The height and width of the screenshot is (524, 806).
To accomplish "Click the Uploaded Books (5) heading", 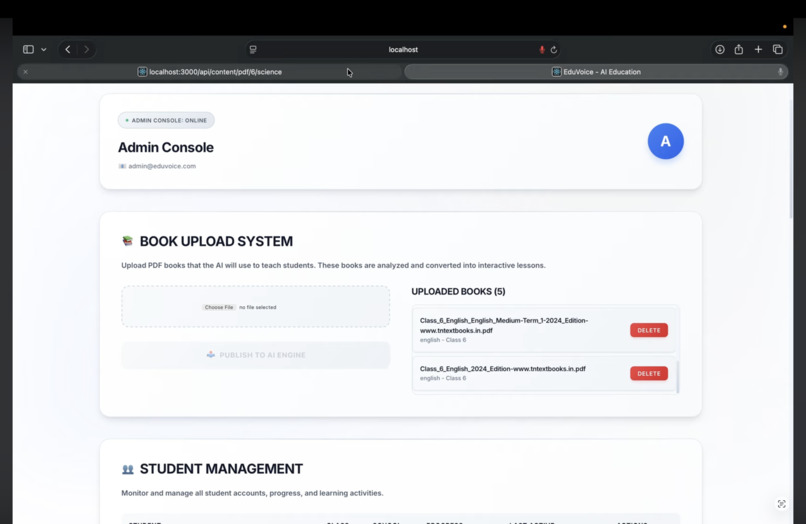I will pos(458,292).
